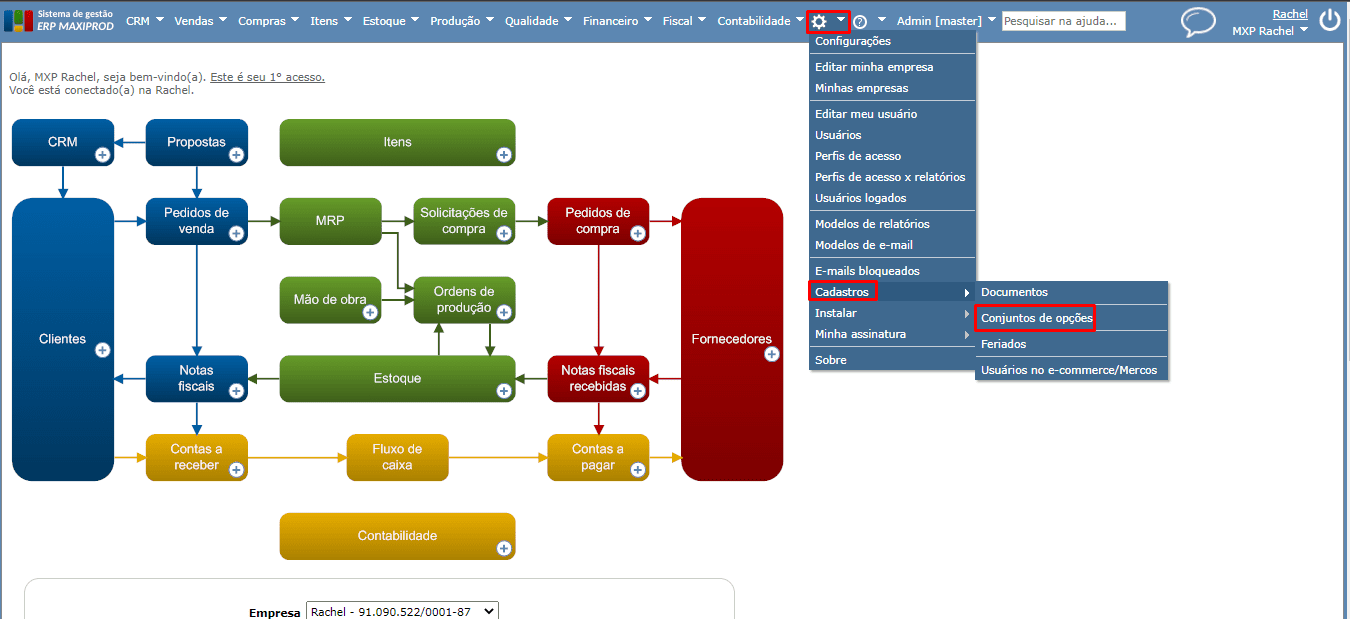Open the CRM dropdown menu
The image size is (1350, 619).
(x=145, y=21)
